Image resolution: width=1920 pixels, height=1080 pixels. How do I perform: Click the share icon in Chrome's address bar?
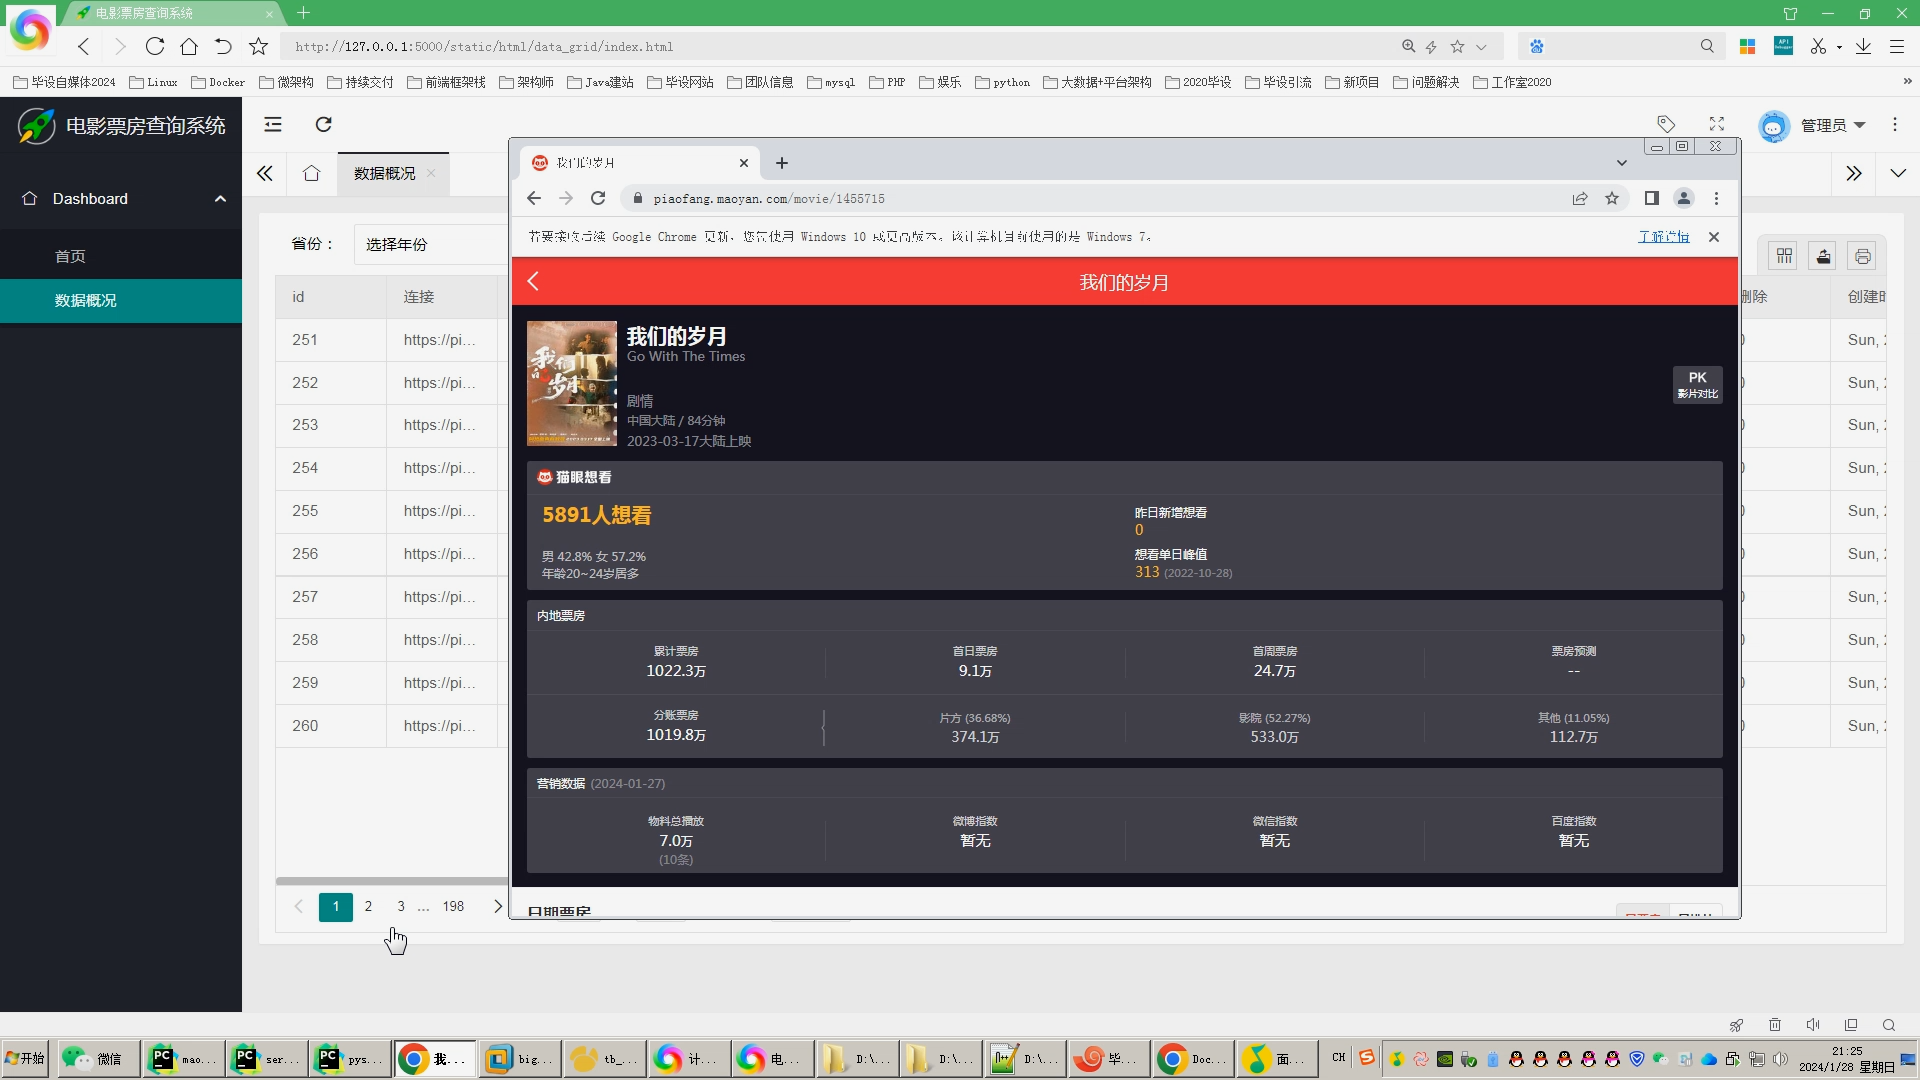click(x=1580, y=199)
